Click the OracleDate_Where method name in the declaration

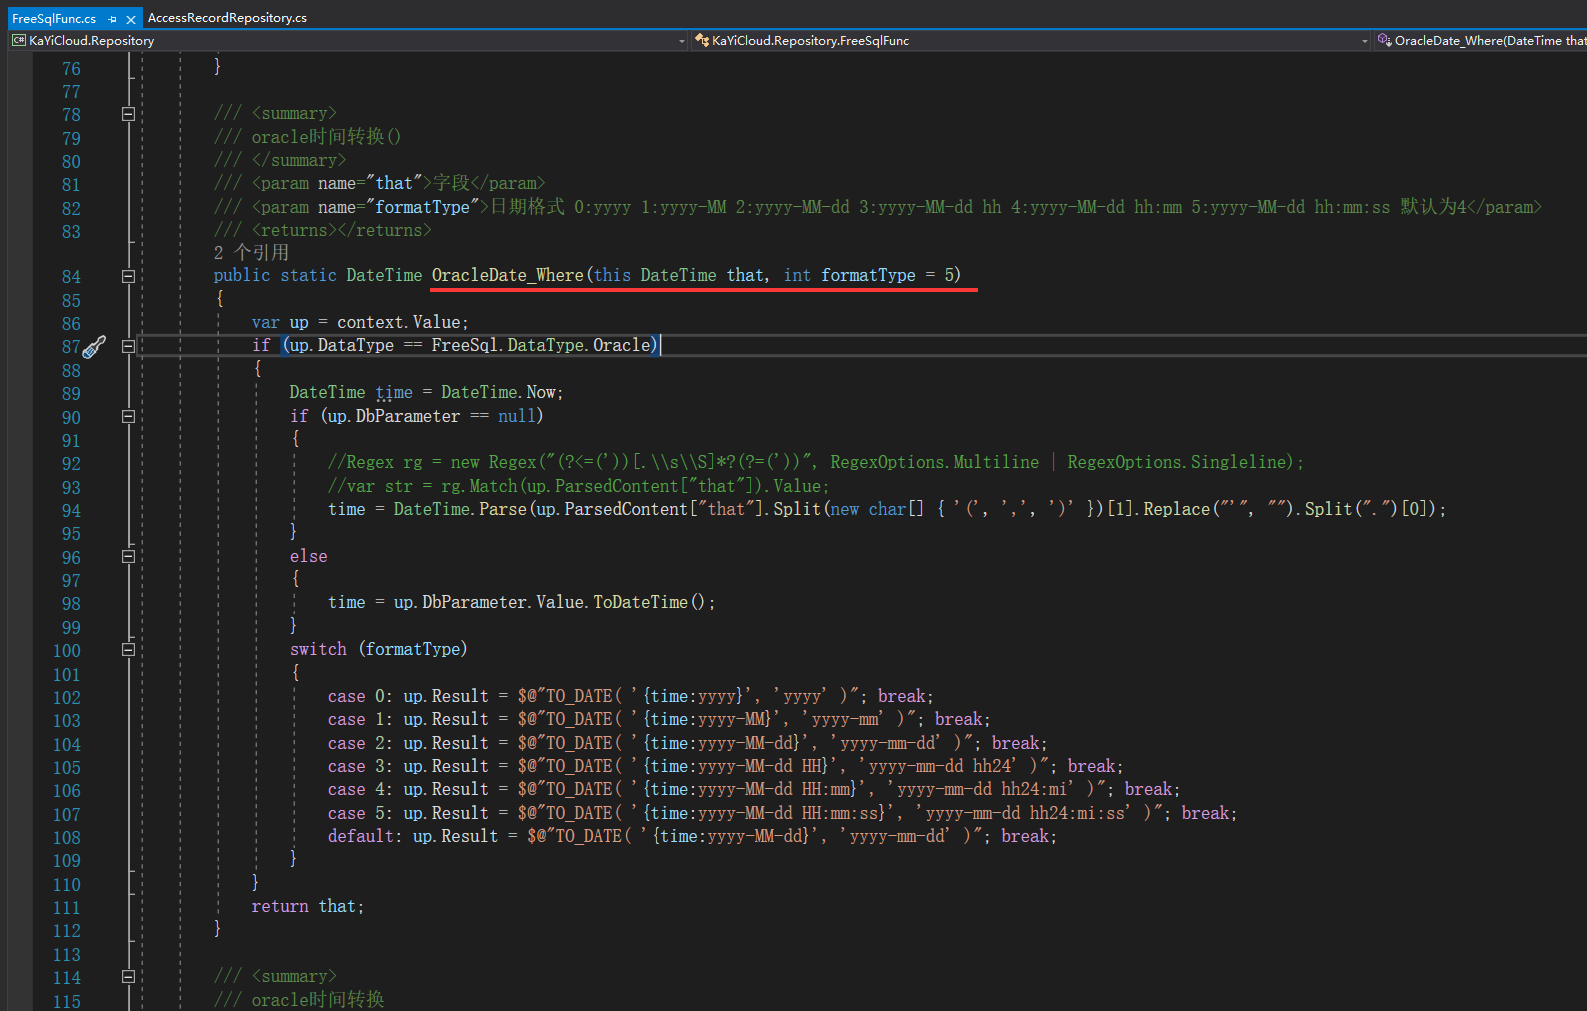507,275
